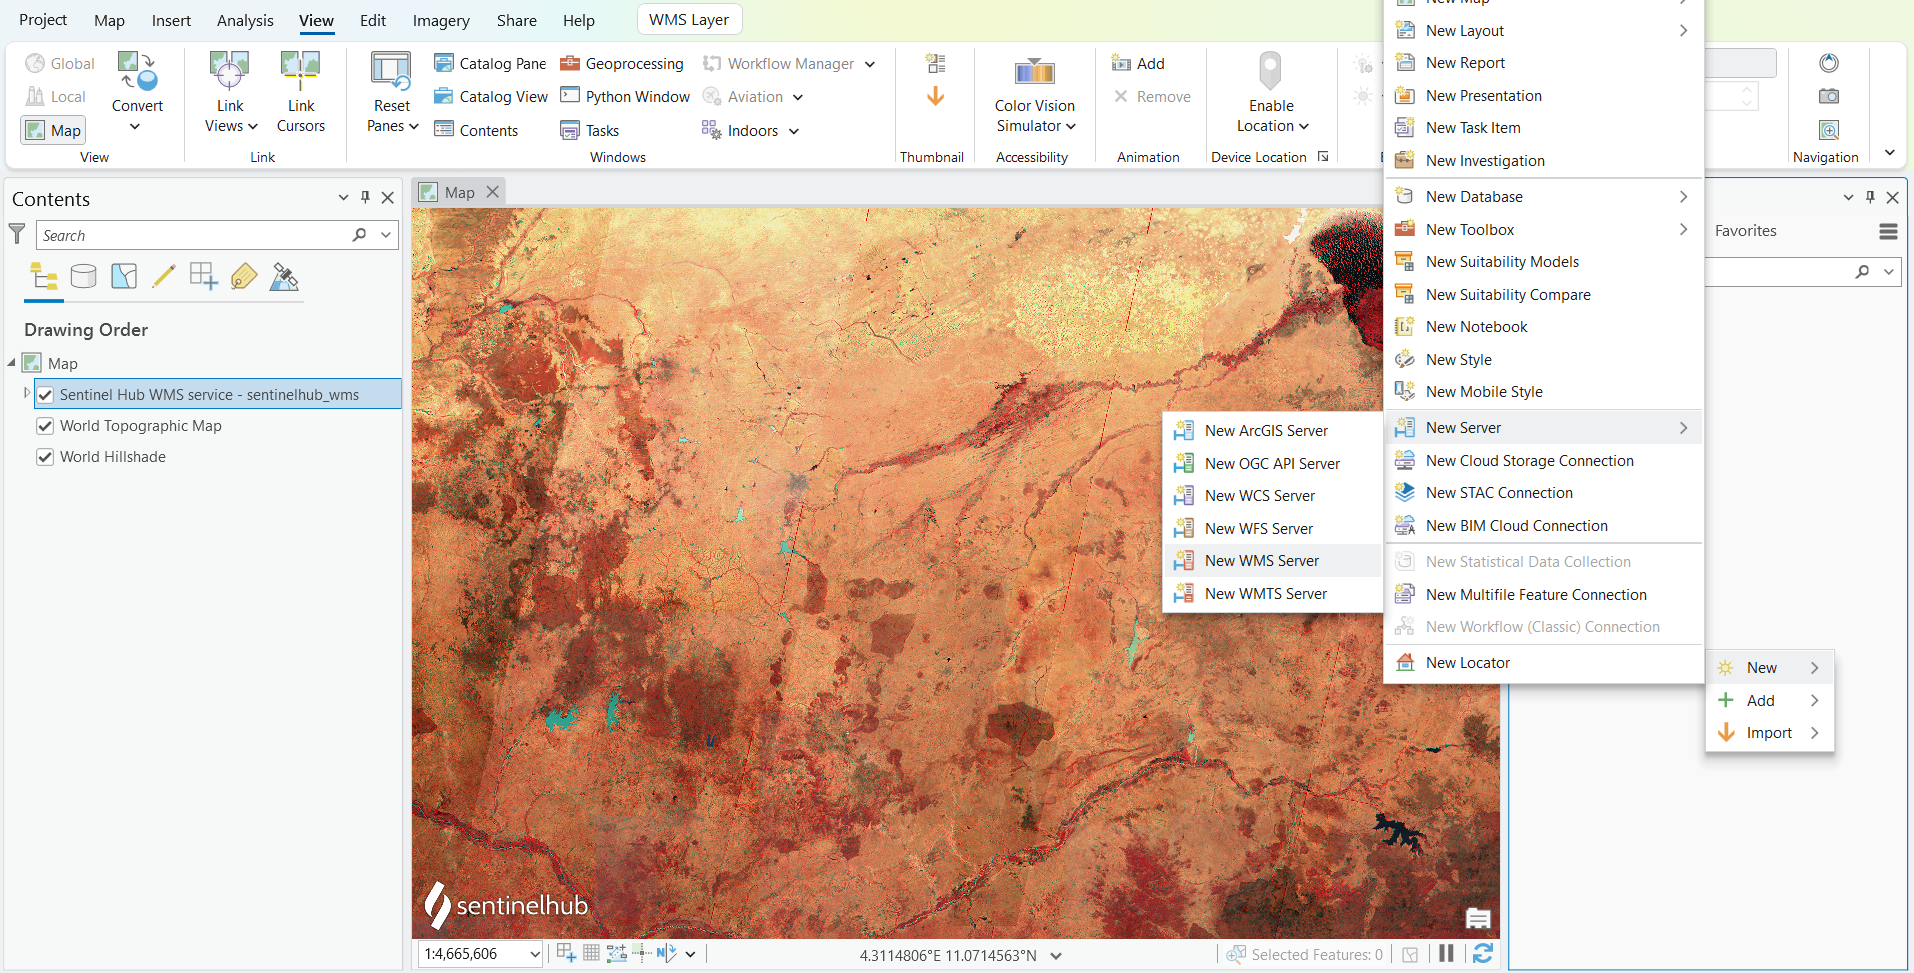Viewport: 1914px width, 973px height.
Task: Click the snapping icon in the status bar
Action: (x=566, y=953)
